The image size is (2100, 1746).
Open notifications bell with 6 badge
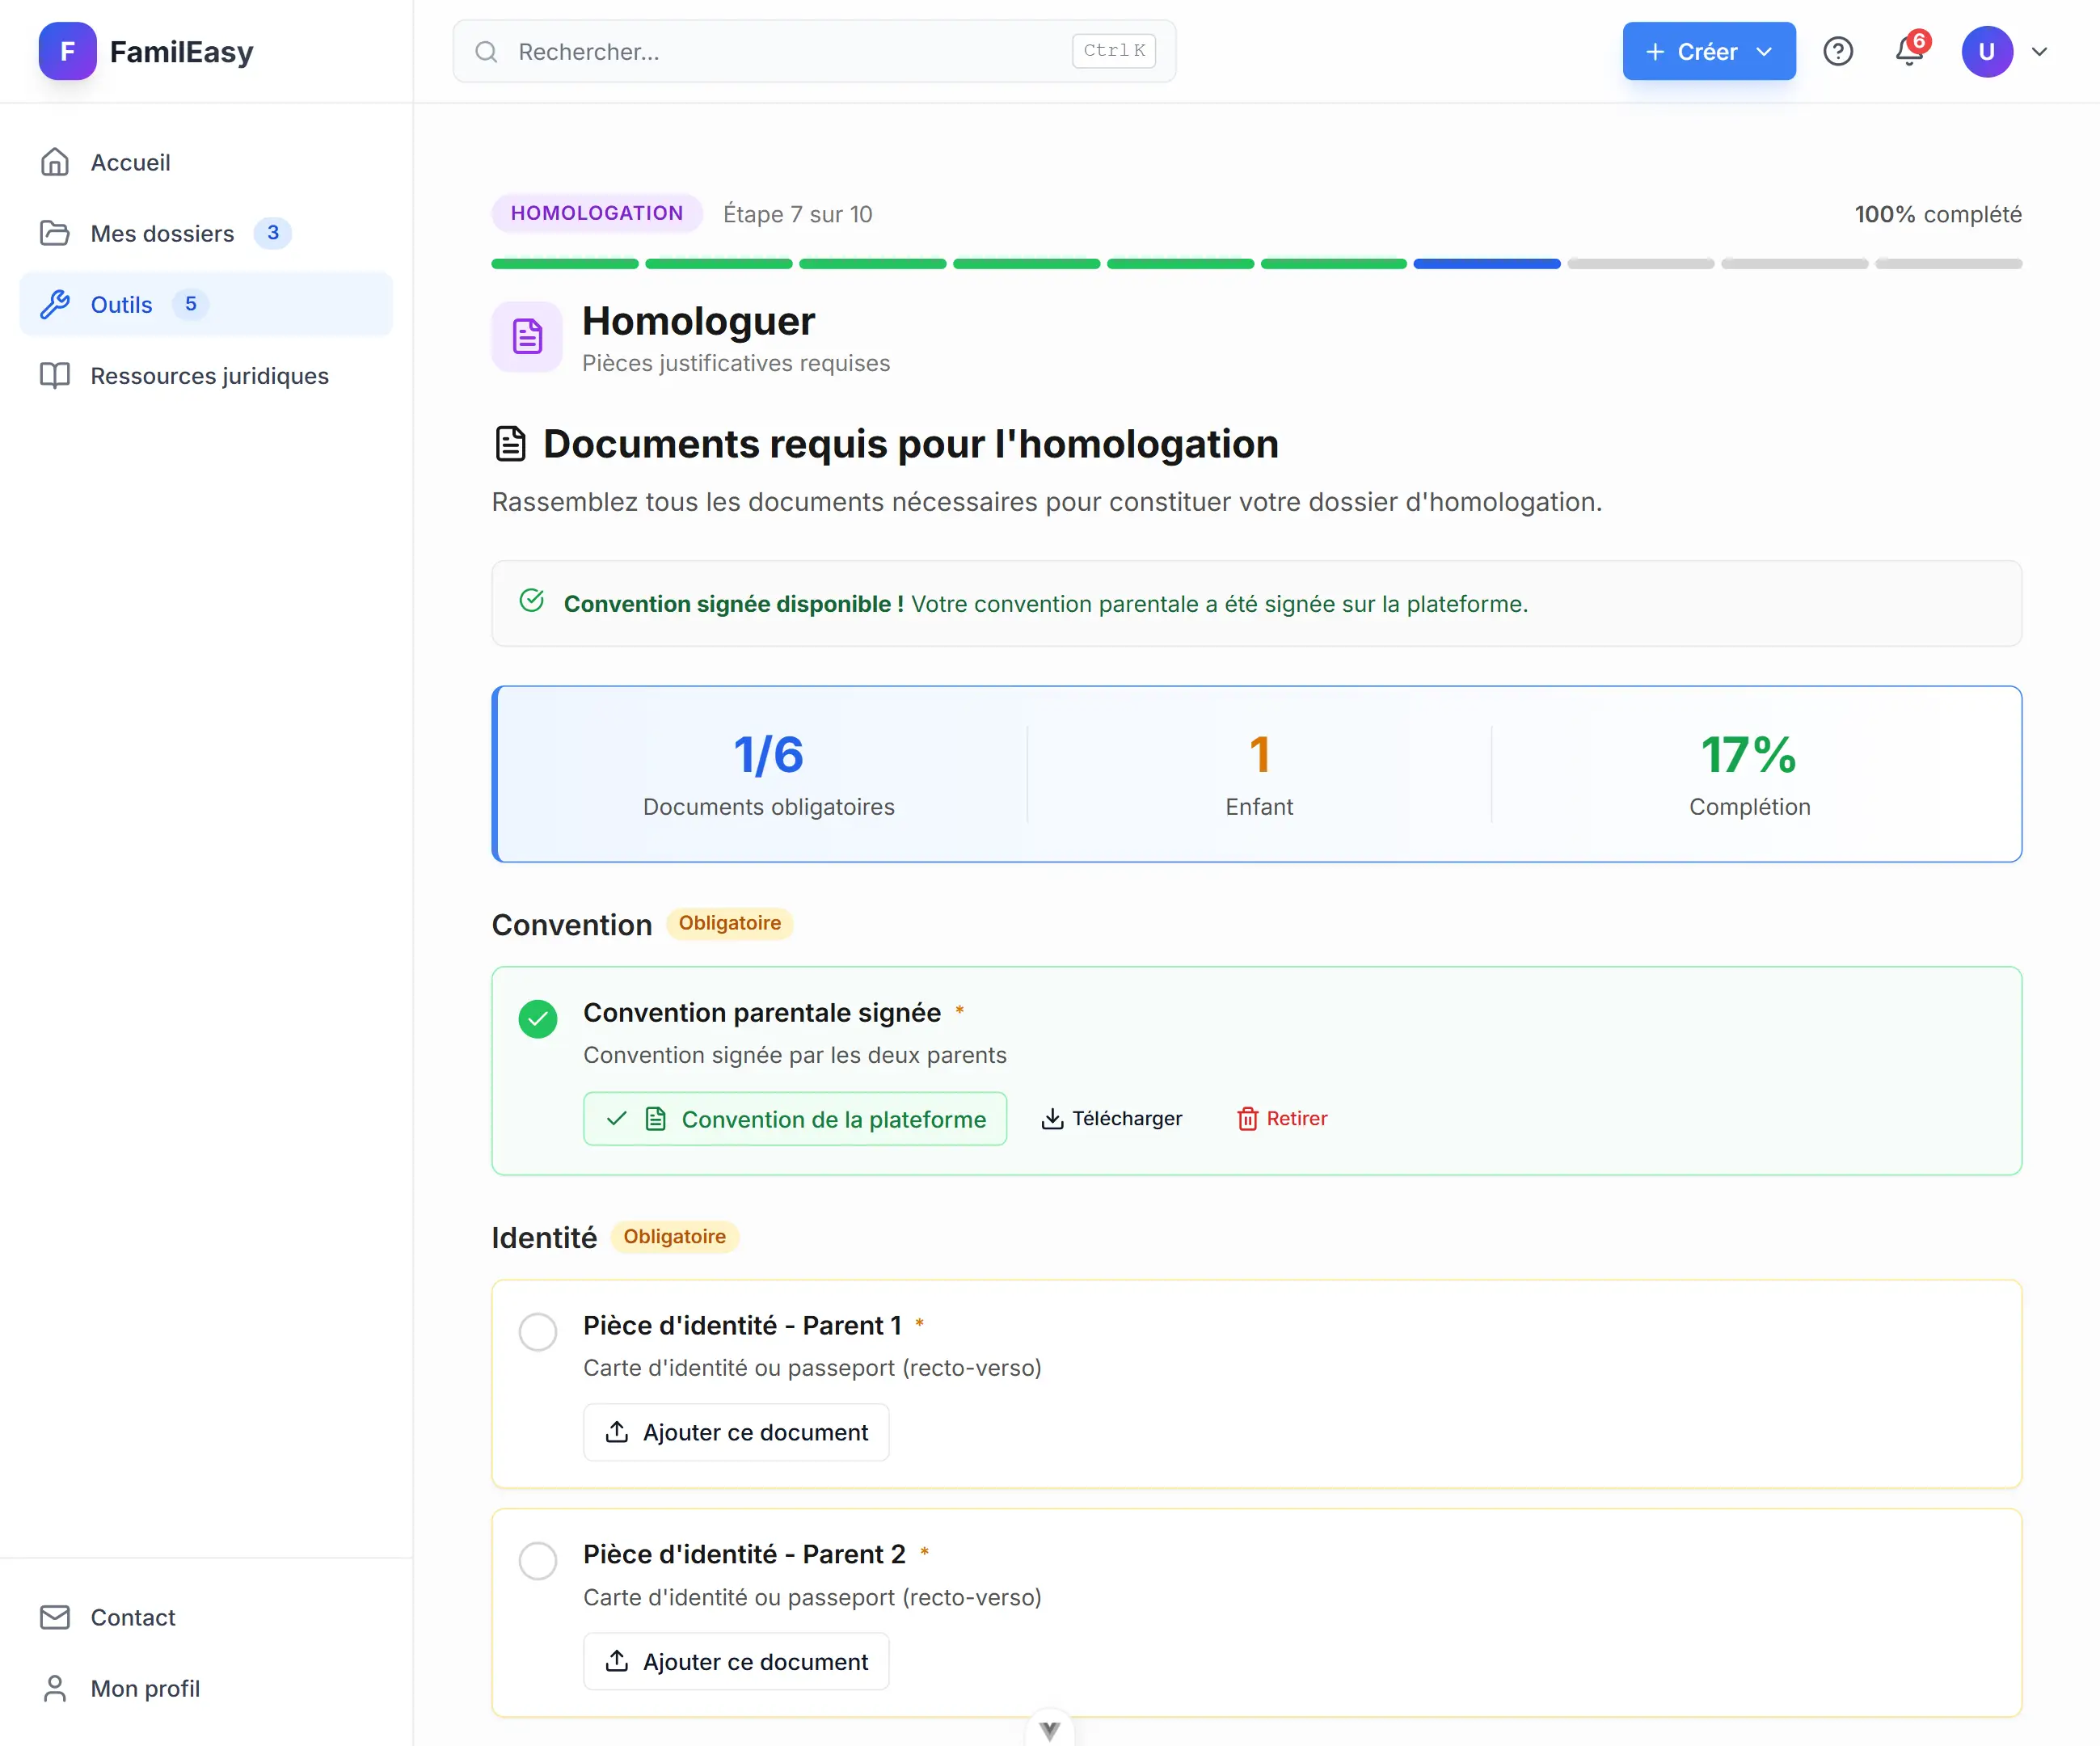1910,51
